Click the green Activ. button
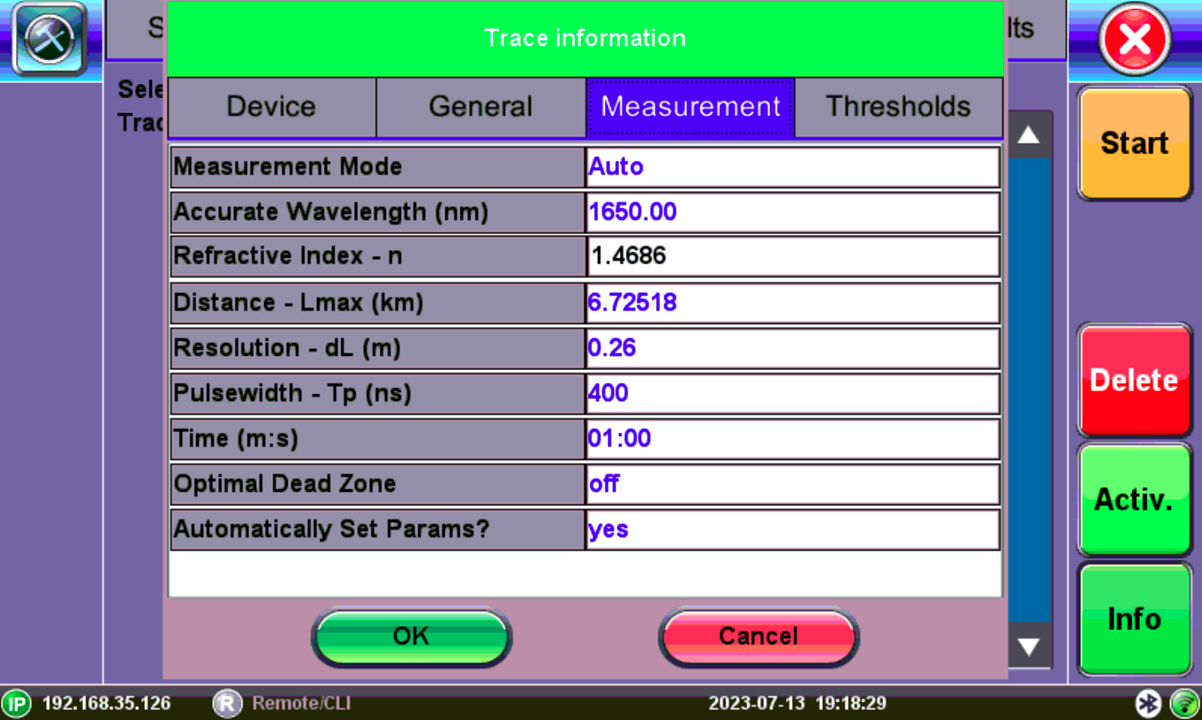The width and height of the screenshot is (1202, 720). click(1134, 499)
